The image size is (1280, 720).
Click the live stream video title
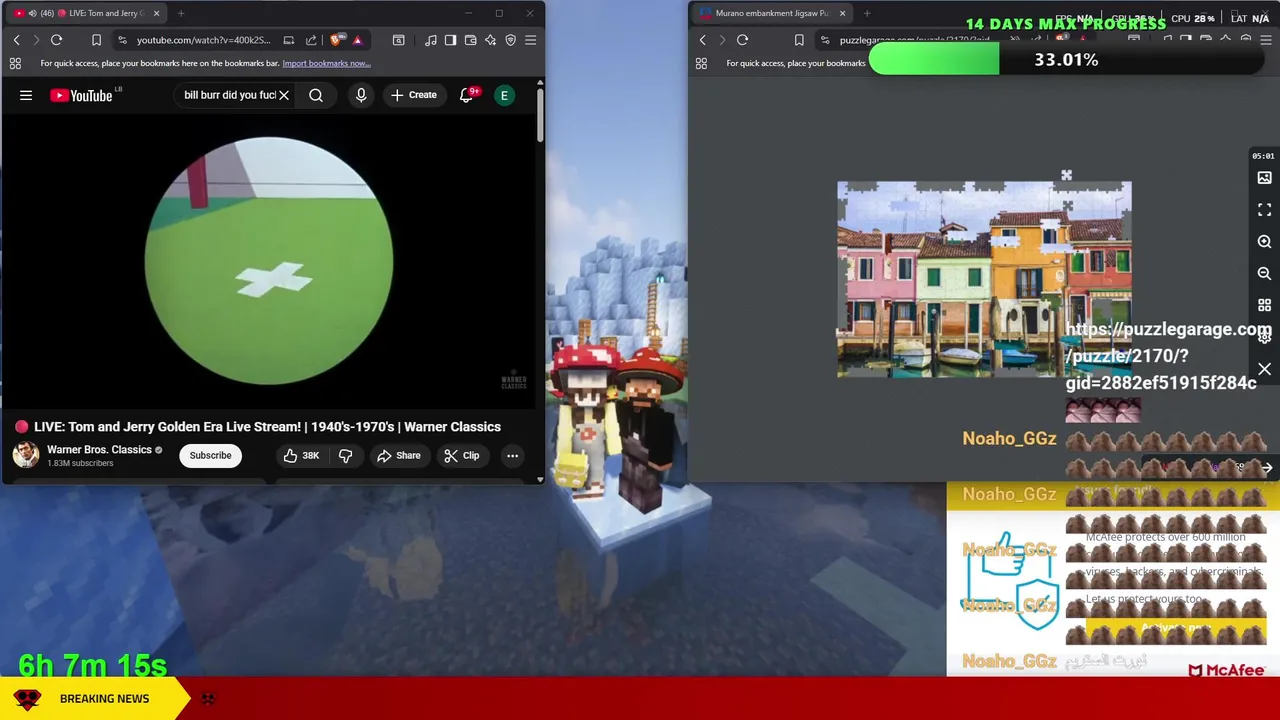click(x=267, y=427)
